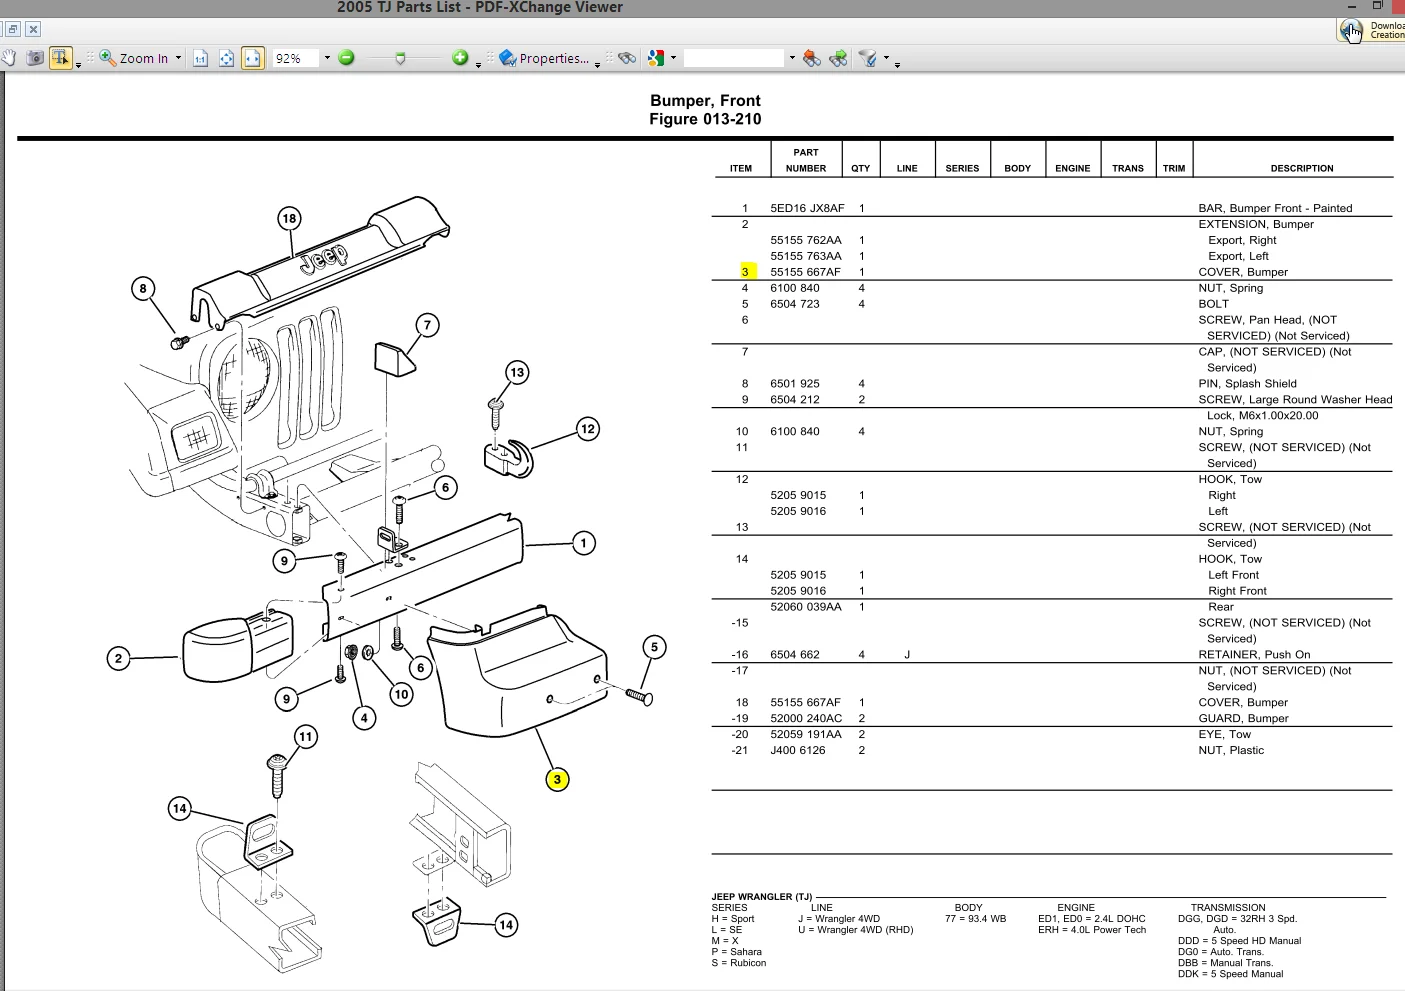Select the Hand tool
The image size is (1405, 991).
pyautogui.click(x=9, y=58)
